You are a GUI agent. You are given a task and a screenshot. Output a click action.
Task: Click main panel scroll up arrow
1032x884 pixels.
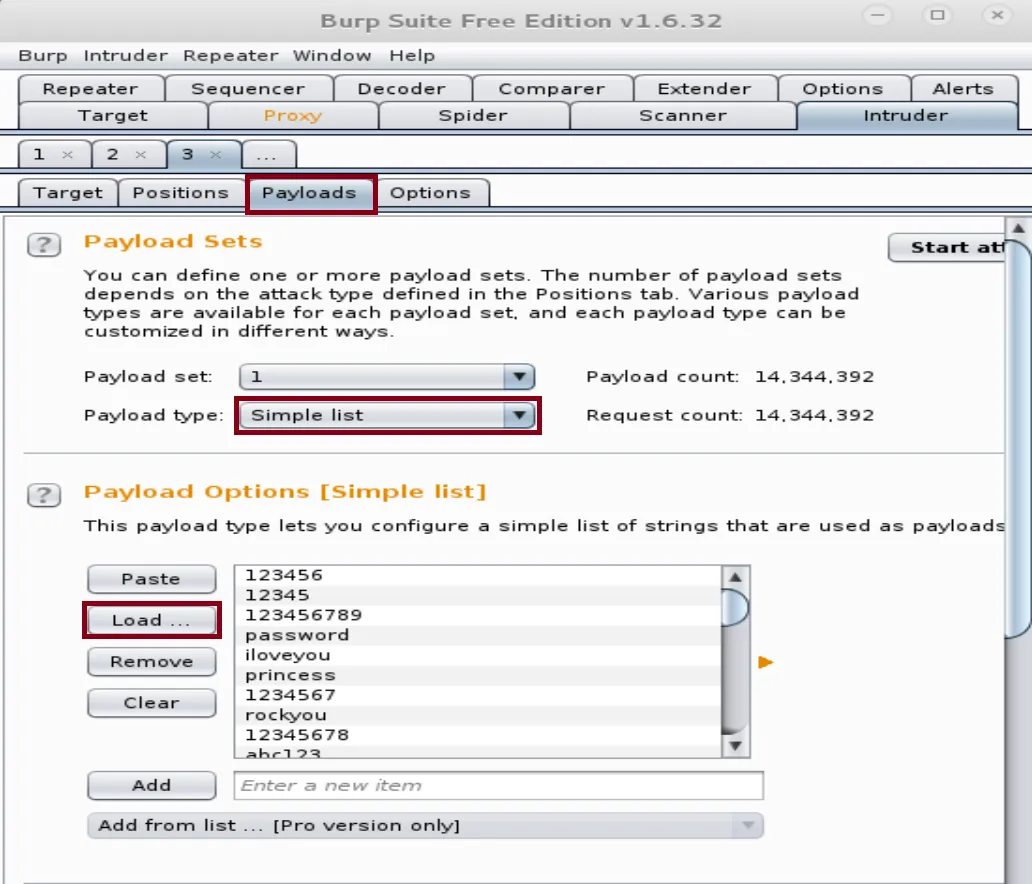(1018, 228)
